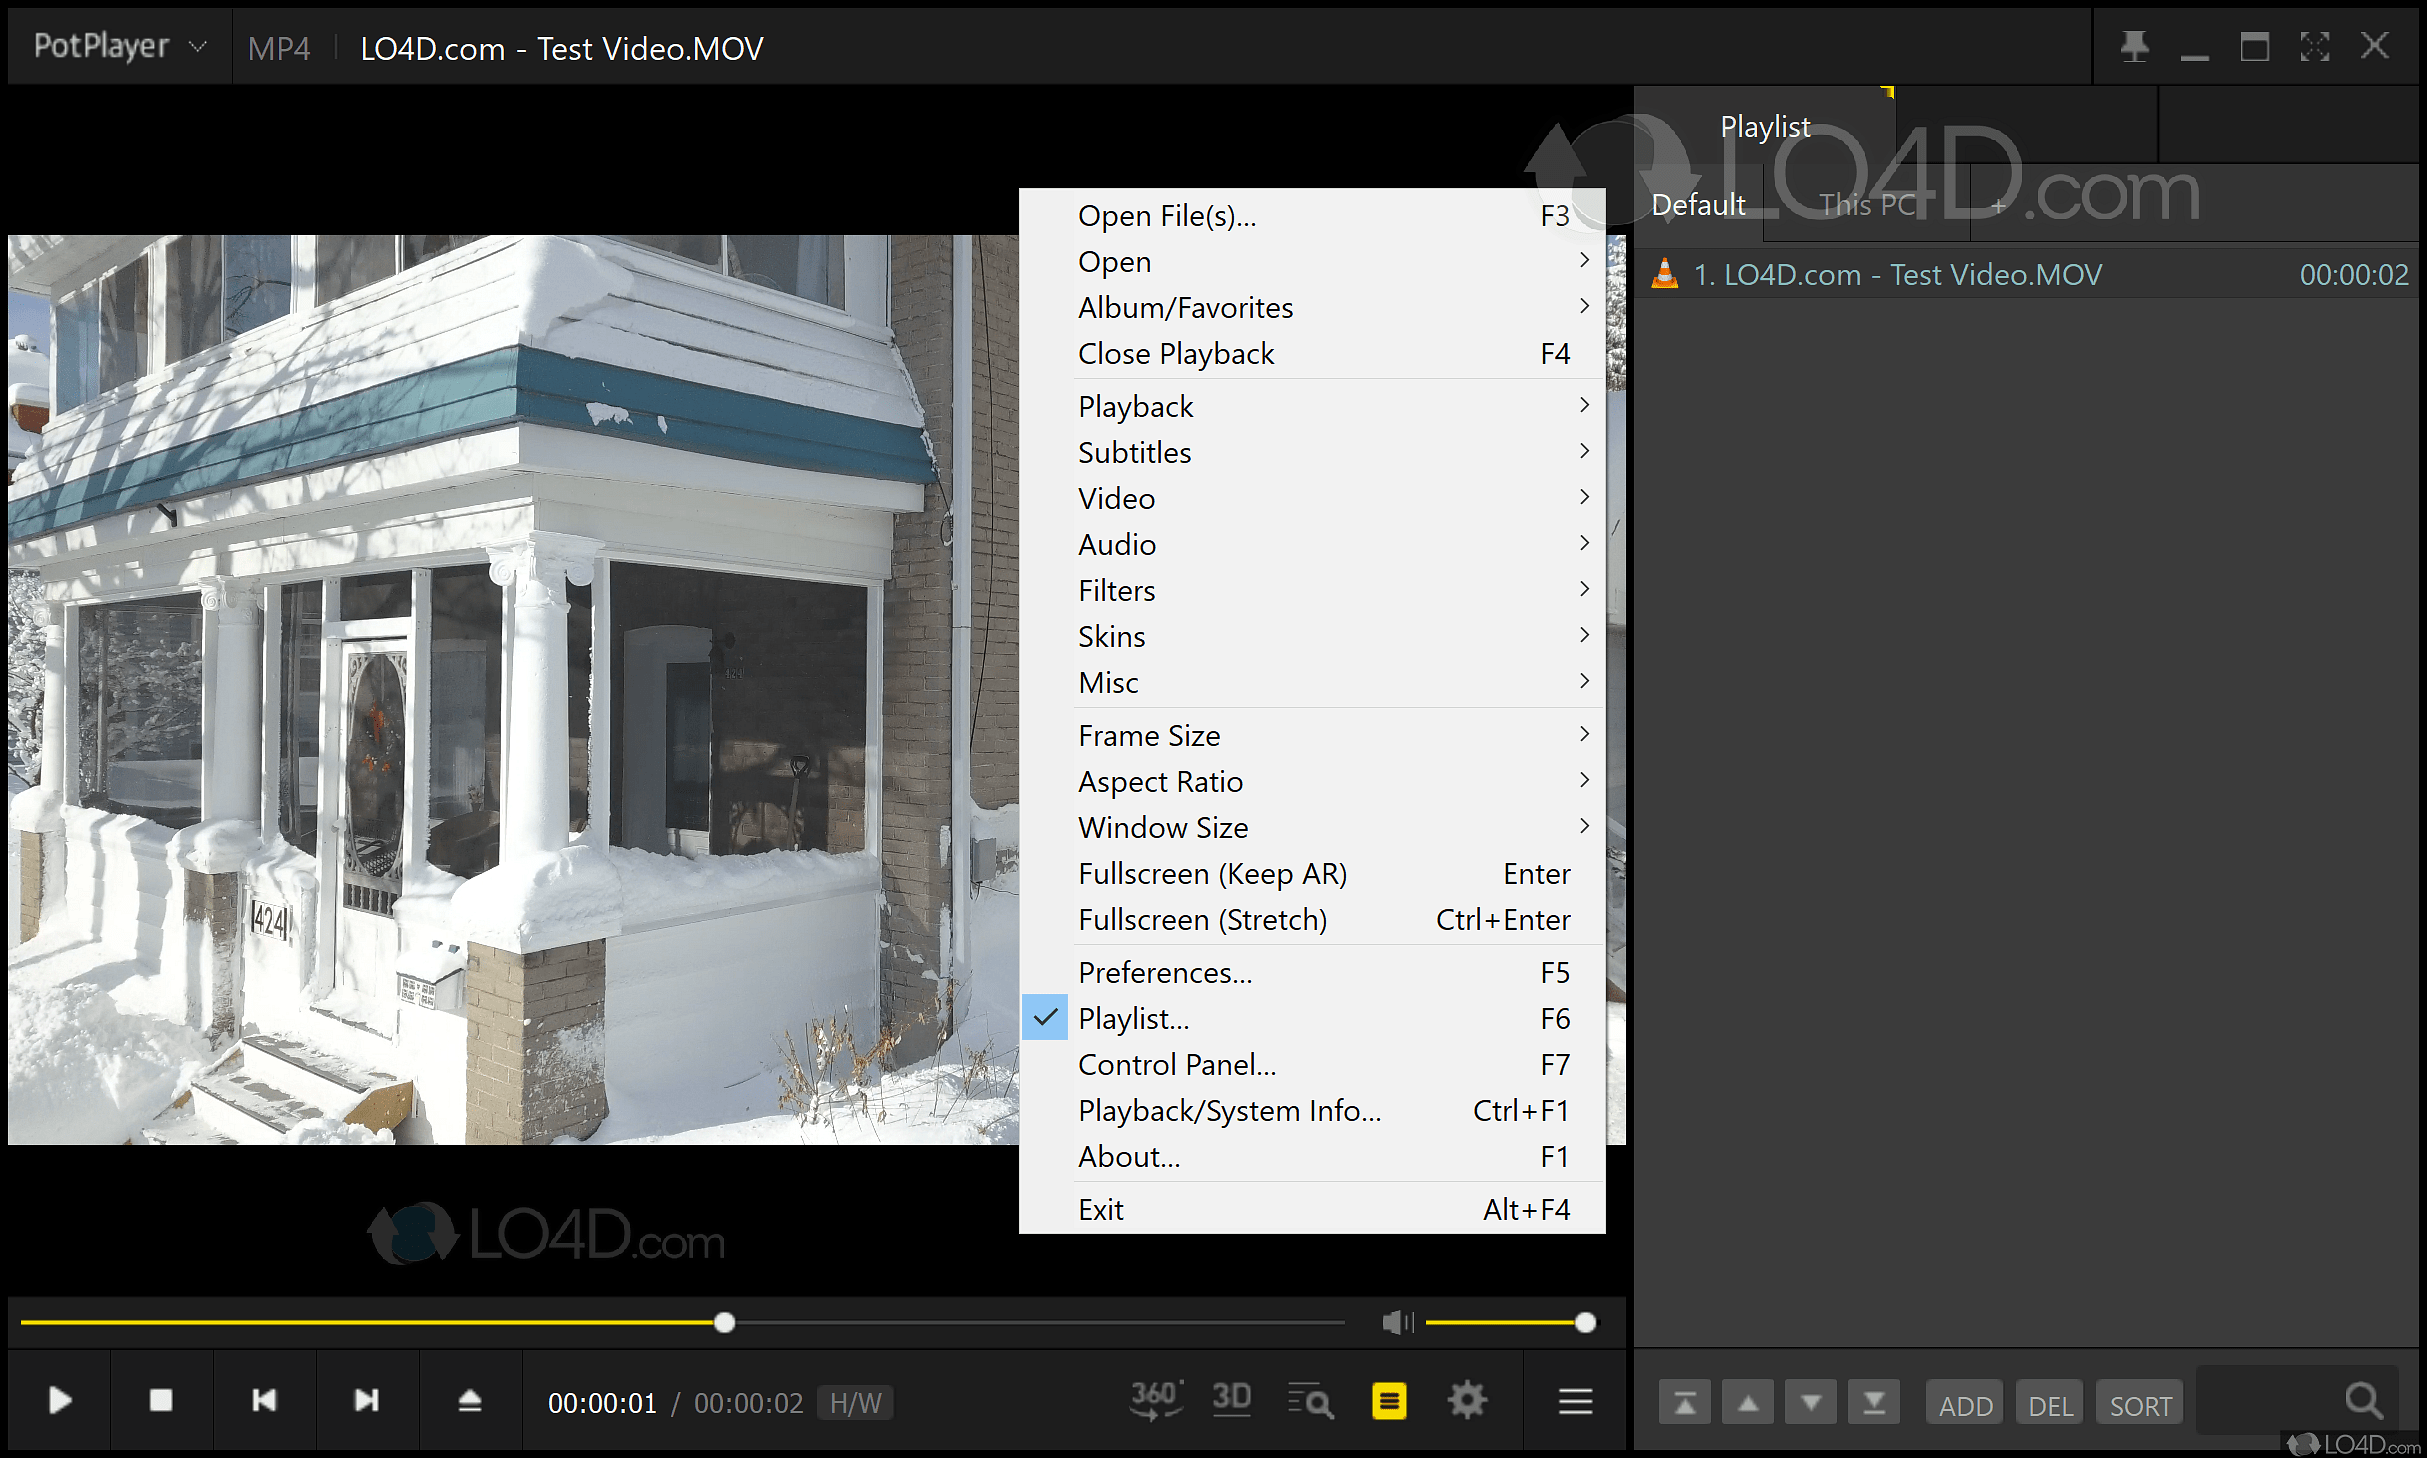The width and height of the screenshot is (2427, 1458).
Task: Switch to the This PC playlist tab
Action: (1867, 205)
